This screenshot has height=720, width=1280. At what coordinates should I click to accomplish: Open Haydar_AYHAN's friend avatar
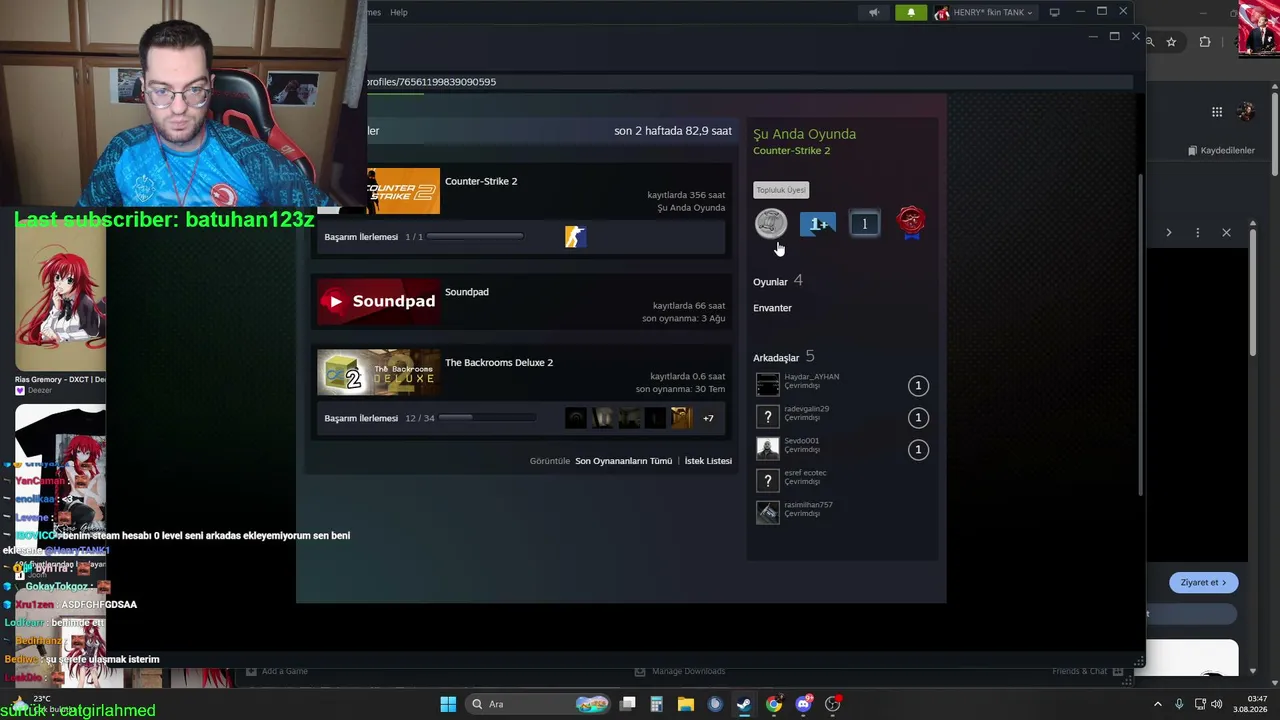[767, 384]
